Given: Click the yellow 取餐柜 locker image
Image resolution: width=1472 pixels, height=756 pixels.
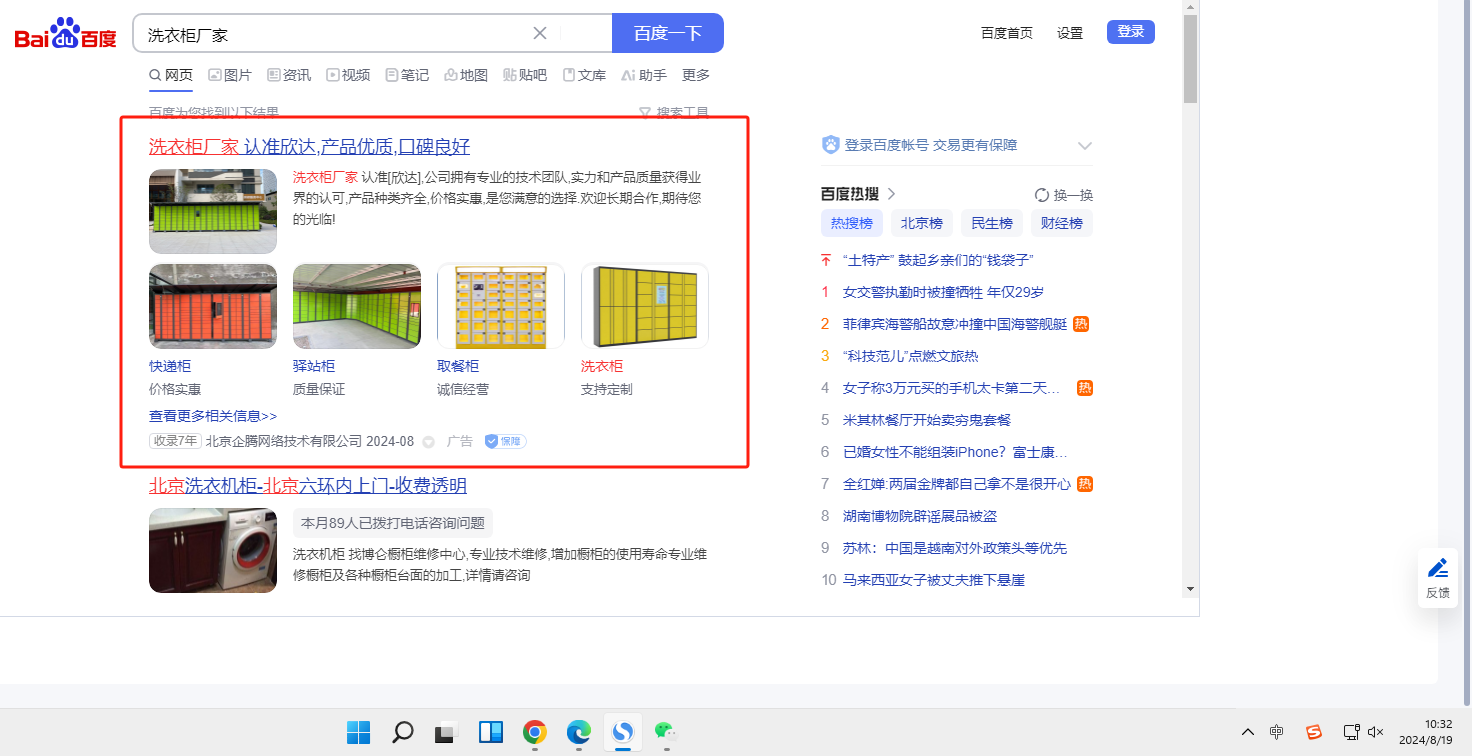Looking at the screenshot, I should [501, 306].
